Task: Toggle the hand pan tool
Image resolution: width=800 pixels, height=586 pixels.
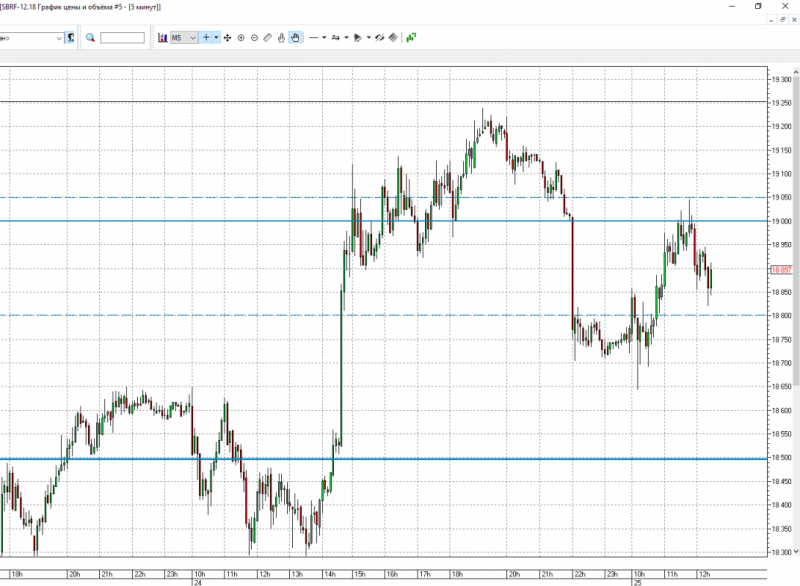Action: 295,38
